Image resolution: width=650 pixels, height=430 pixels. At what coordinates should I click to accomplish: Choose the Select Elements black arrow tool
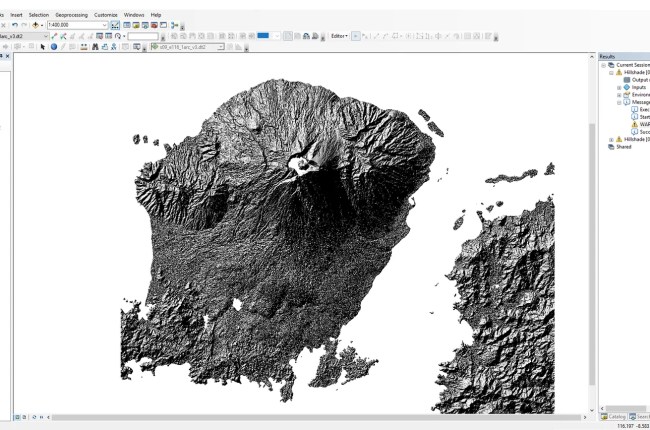(43, 47)
